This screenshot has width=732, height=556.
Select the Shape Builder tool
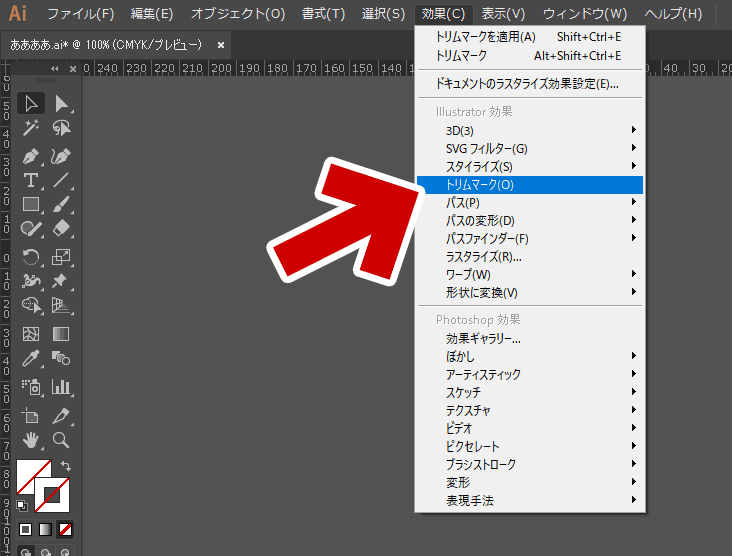[31, 305]
